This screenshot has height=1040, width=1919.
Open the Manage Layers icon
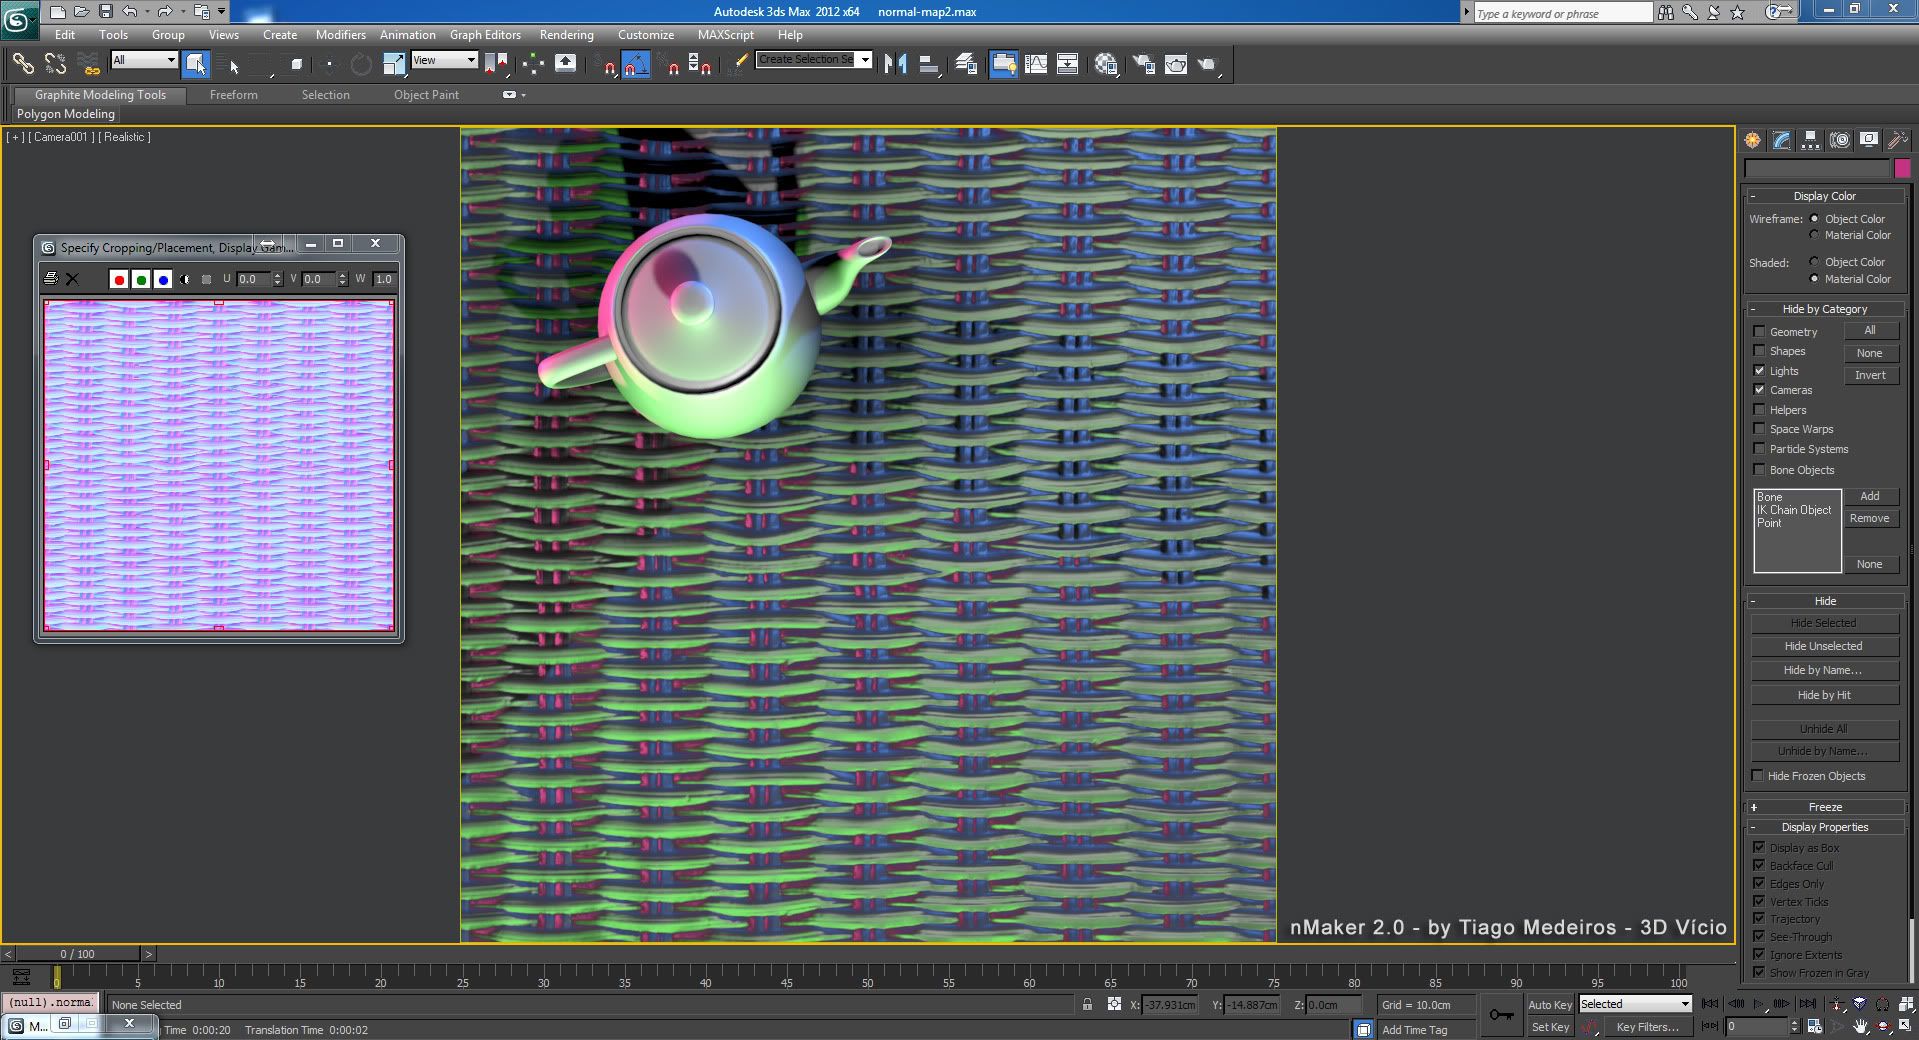pos(966,64)
